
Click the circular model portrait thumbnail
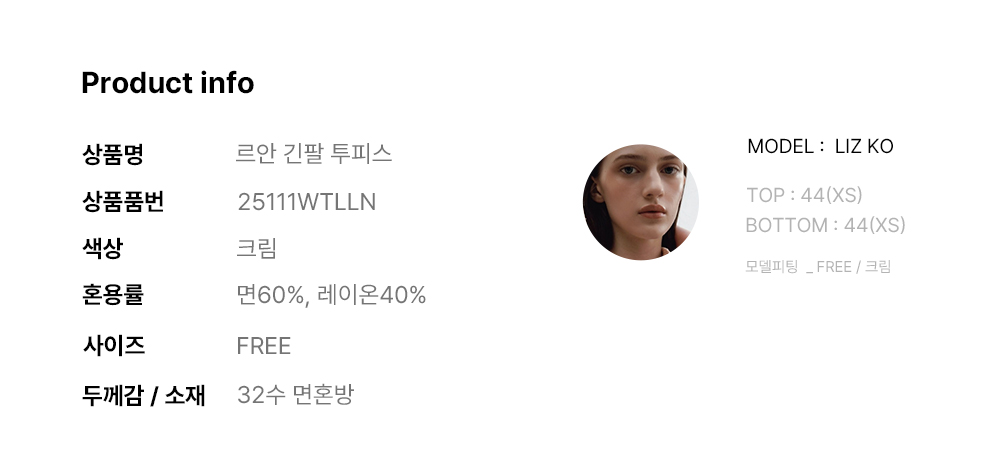(640, 201)
